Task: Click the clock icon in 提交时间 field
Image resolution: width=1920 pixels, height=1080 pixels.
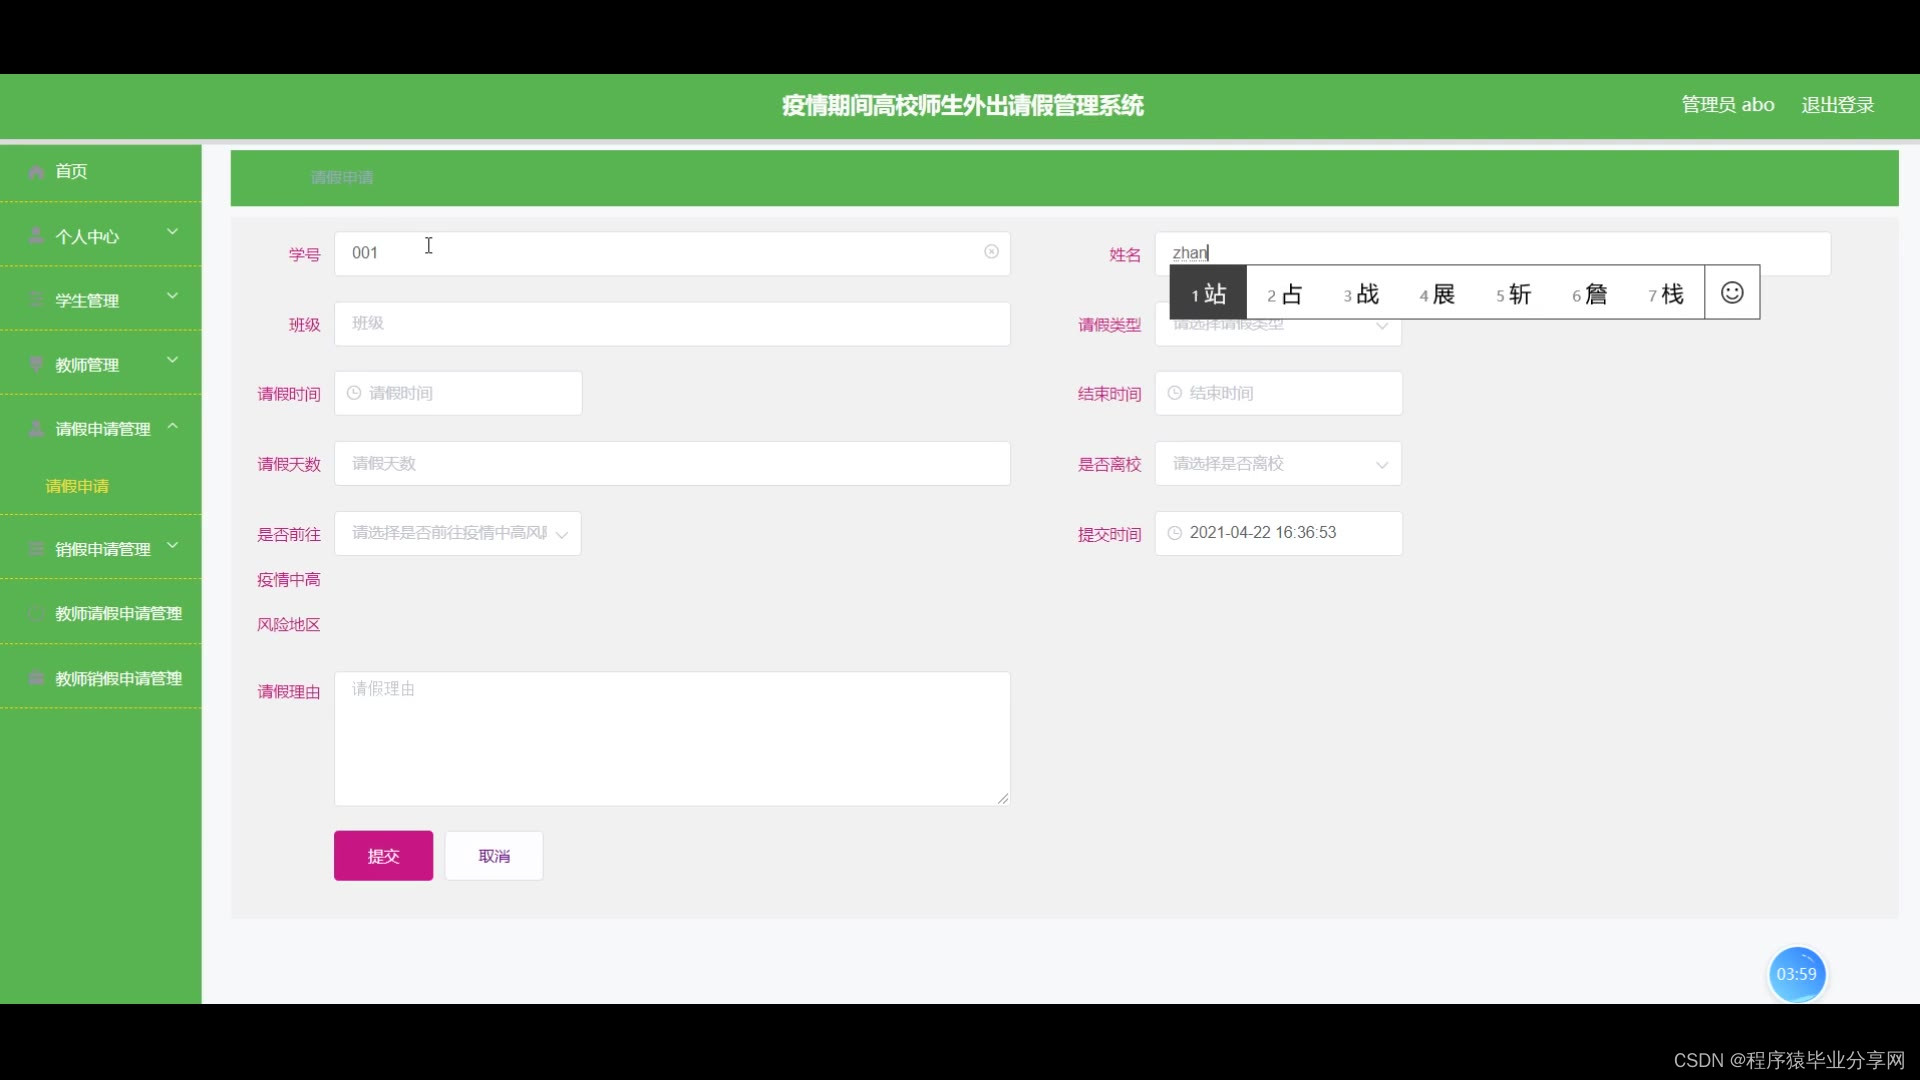Action: [x=1175, y=533]
